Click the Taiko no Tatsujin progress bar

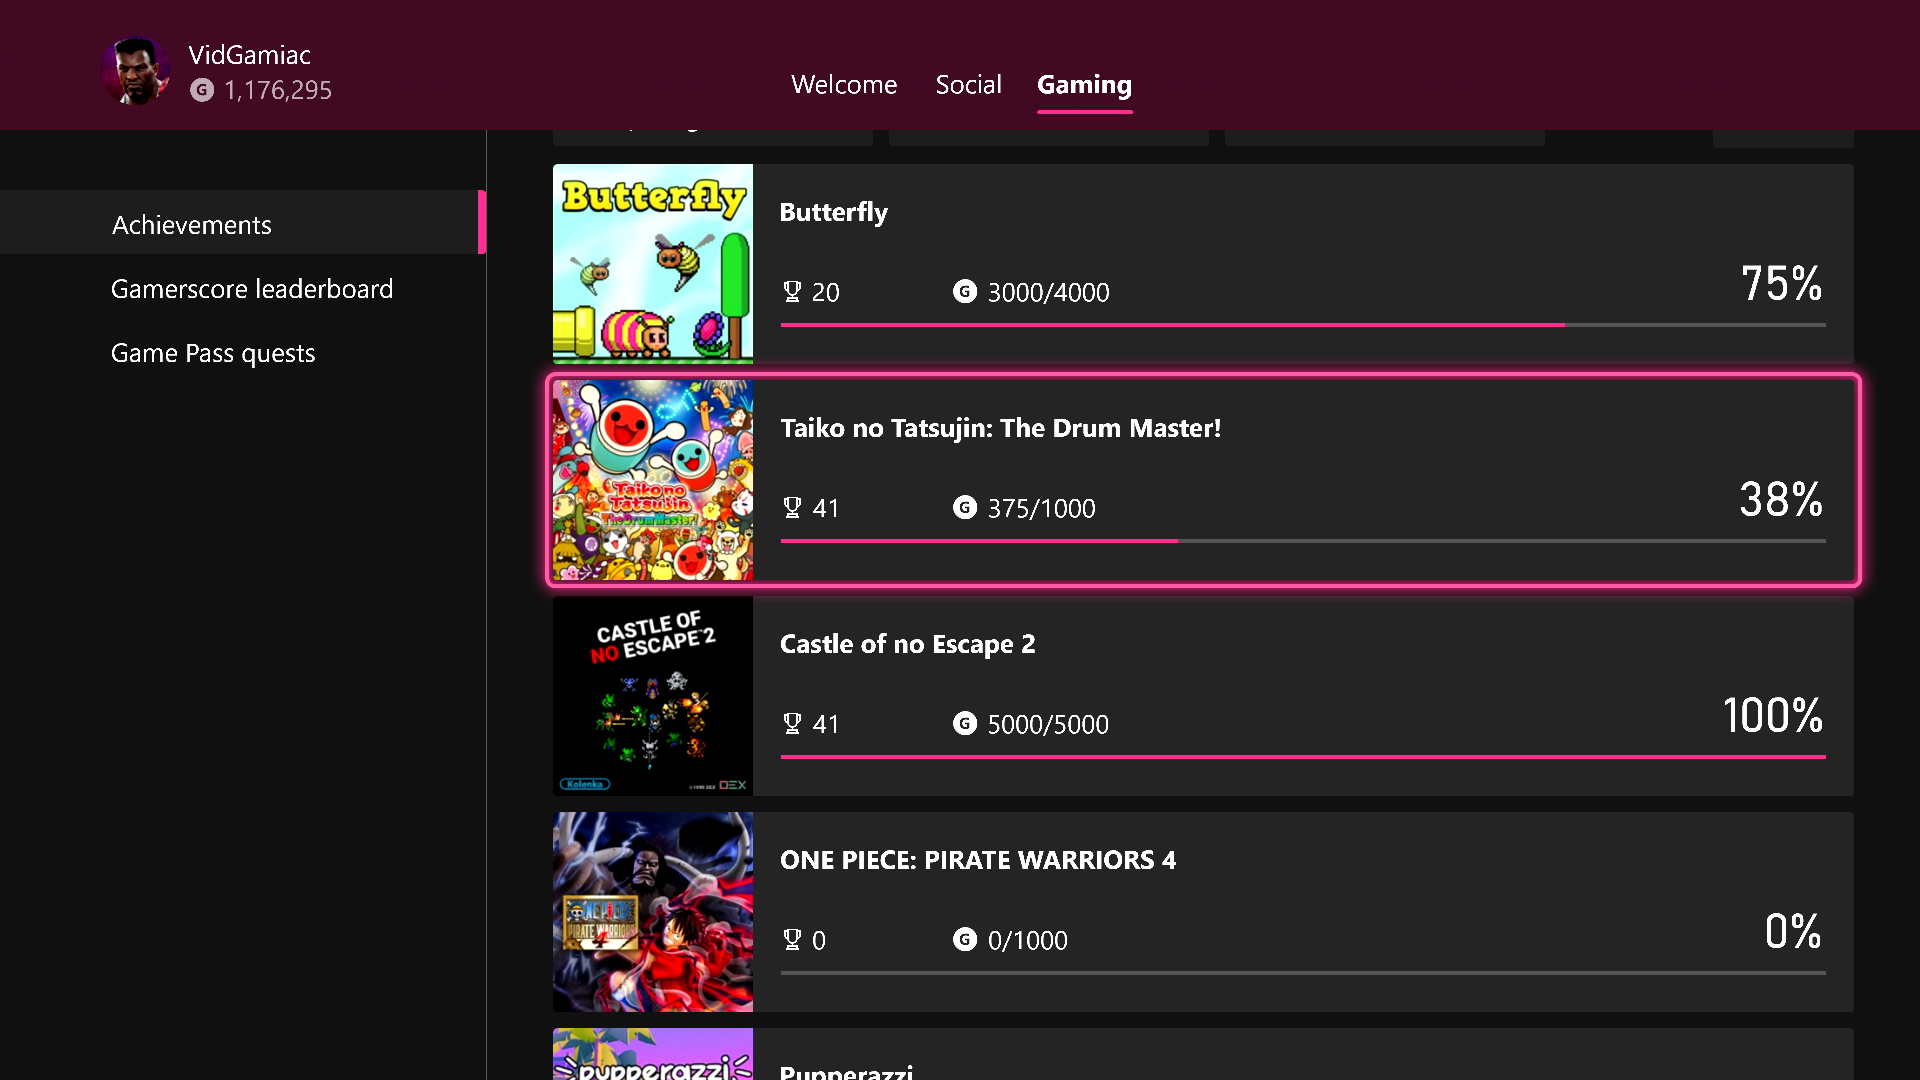click(1303, 541)
